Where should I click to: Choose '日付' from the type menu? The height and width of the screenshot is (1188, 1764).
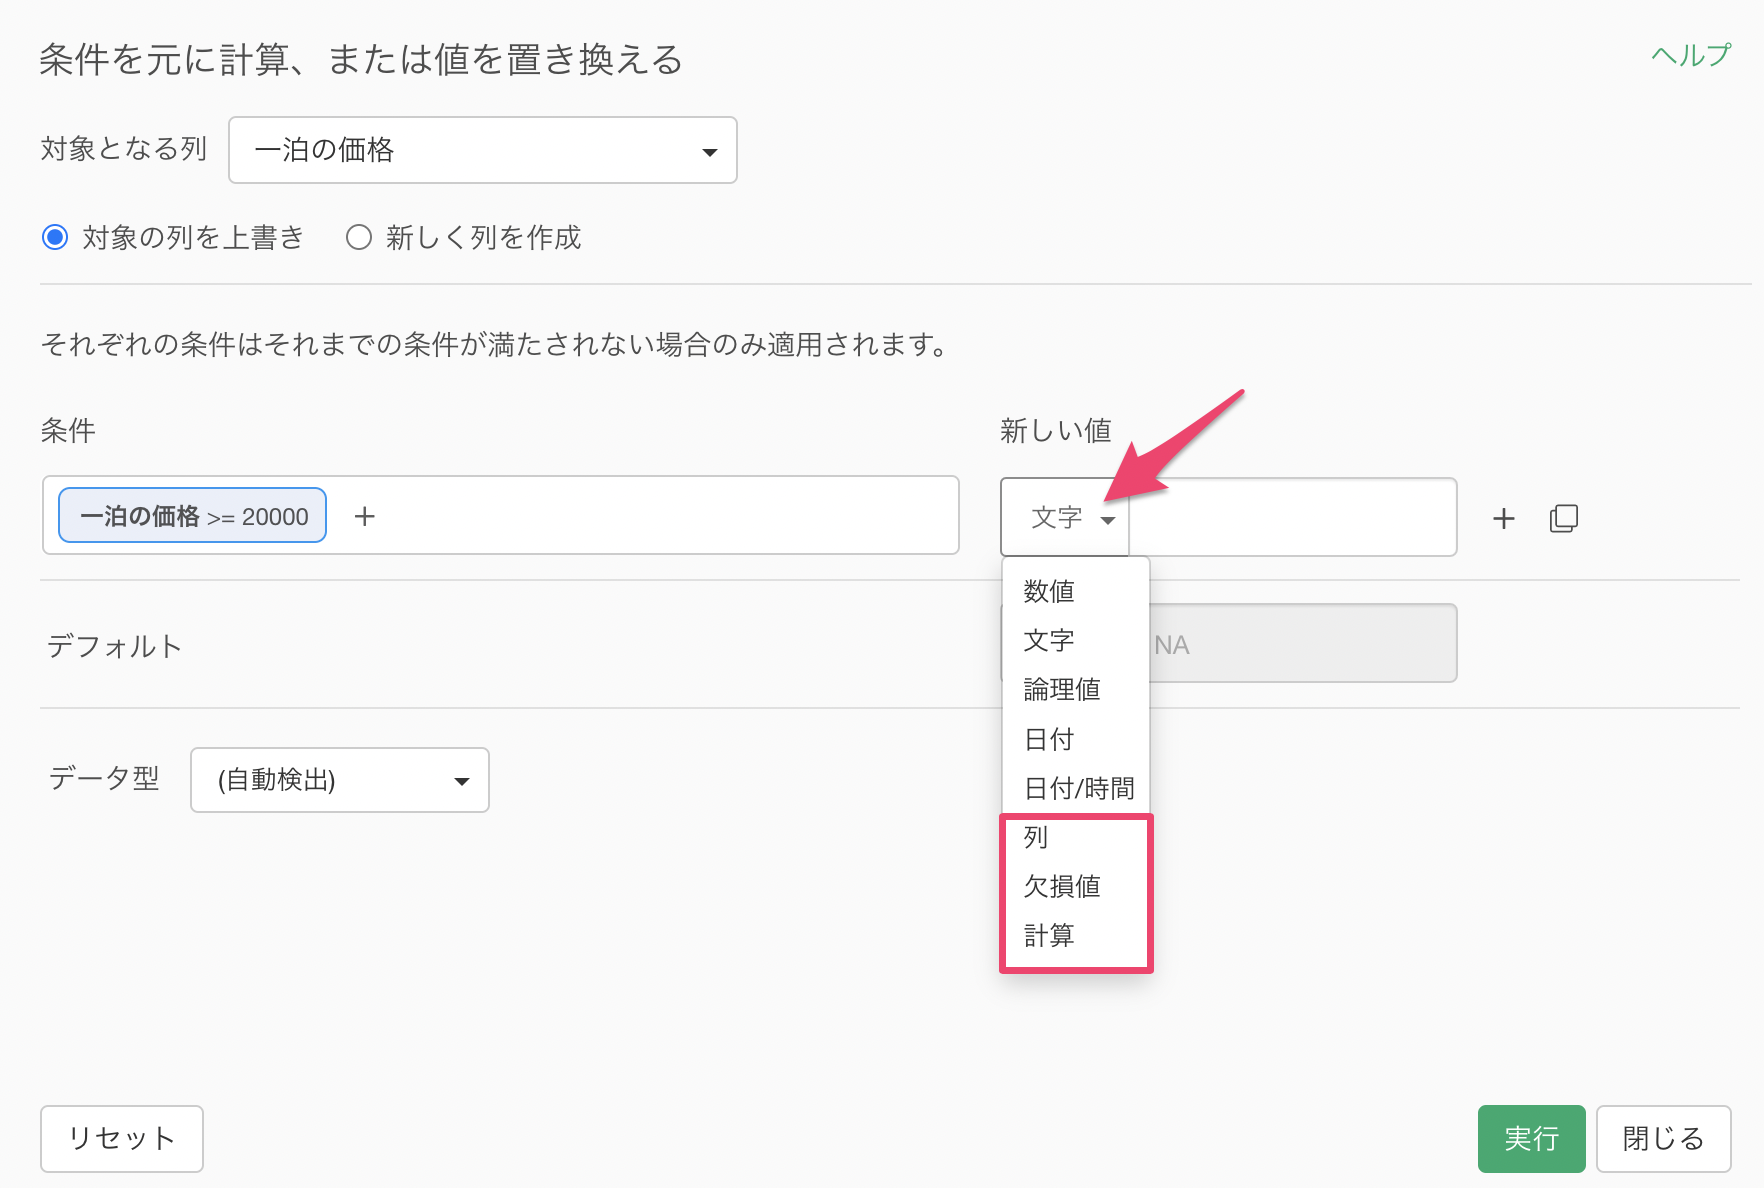[1049, 739]
